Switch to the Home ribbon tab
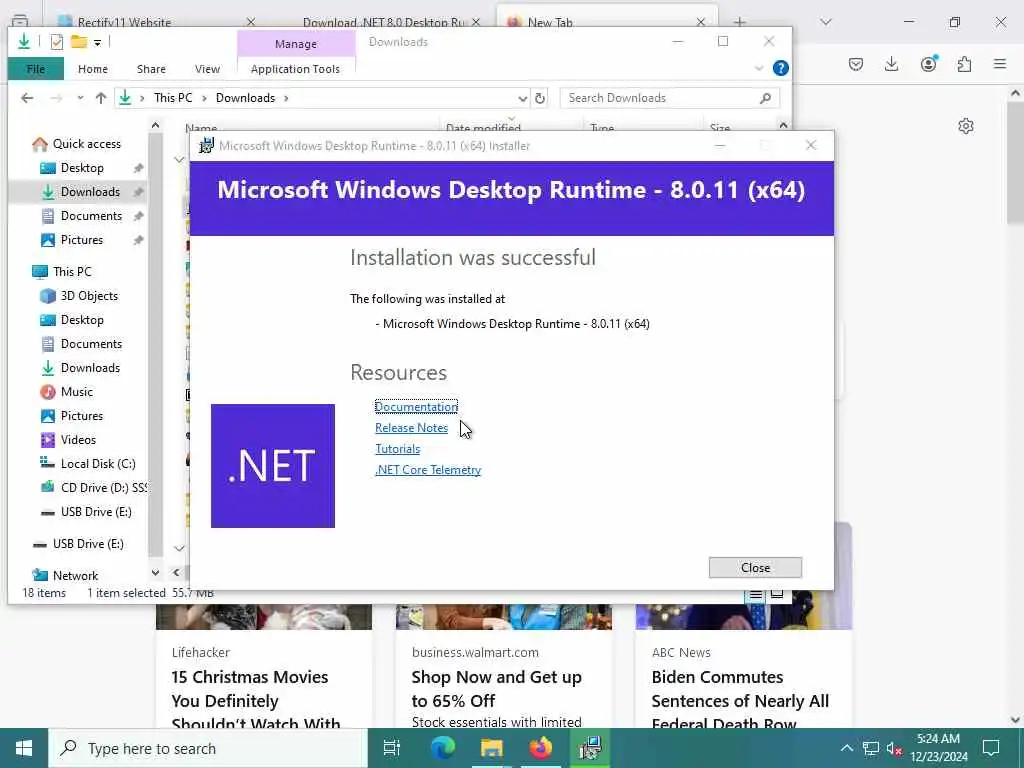The image size is (1024, 768). (x=93, y=69)
